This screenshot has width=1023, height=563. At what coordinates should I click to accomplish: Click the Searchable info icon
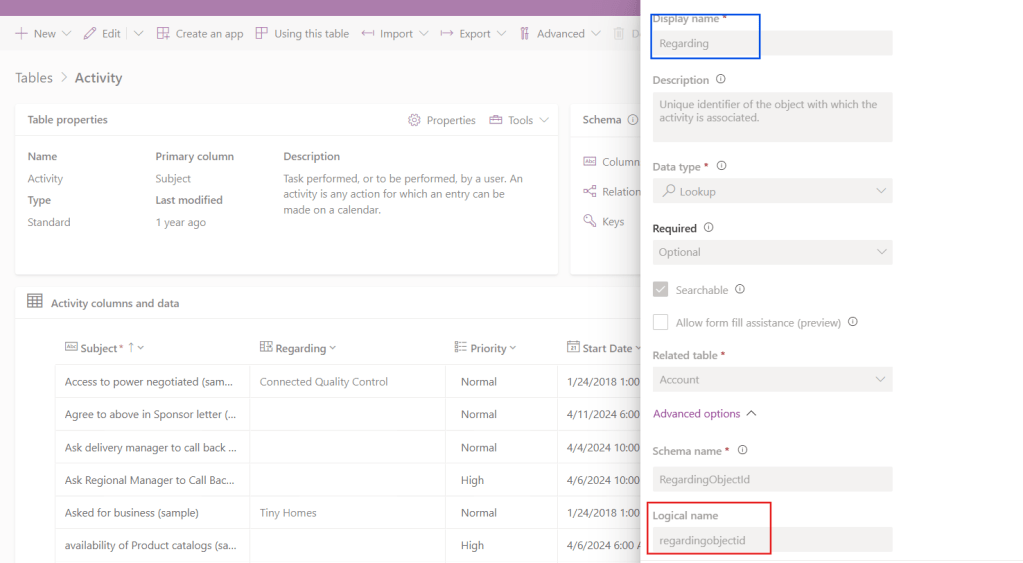(x=740, y=289)
